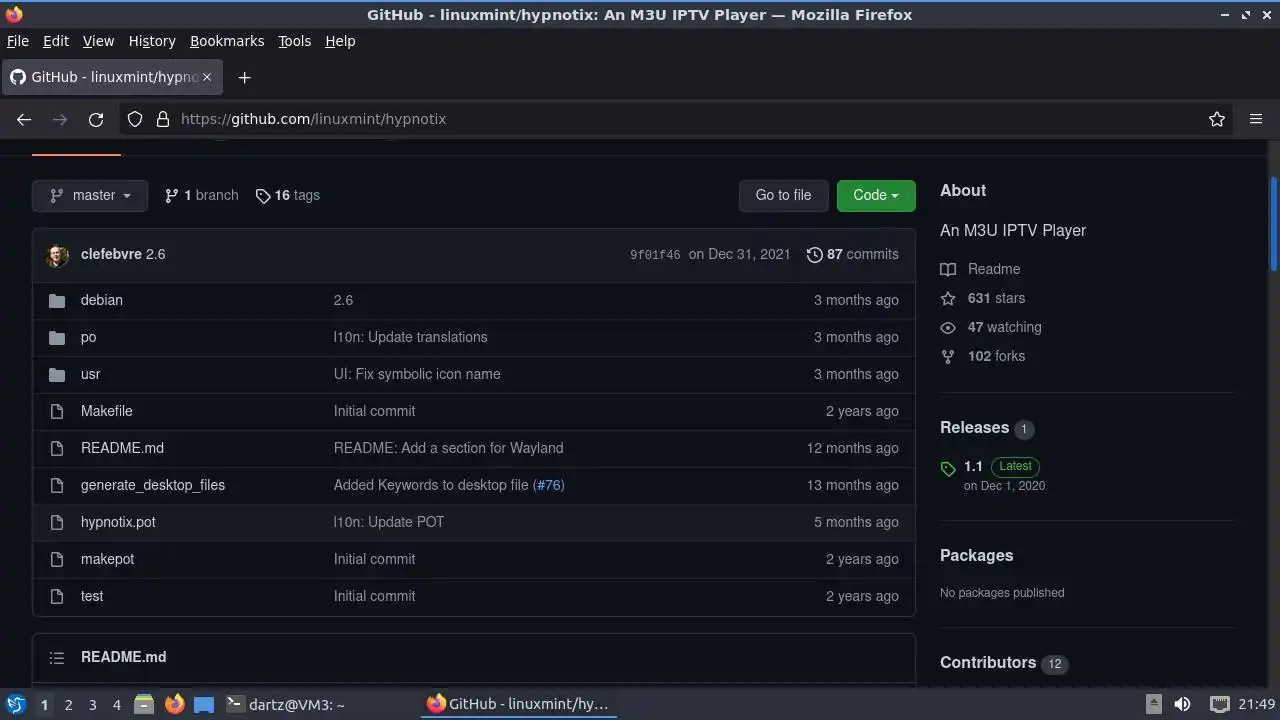Viewport: 1280px width, 720px height.
Task: Switch to workspace 2 in the taskbar
Action: click(x=68, y=705)
